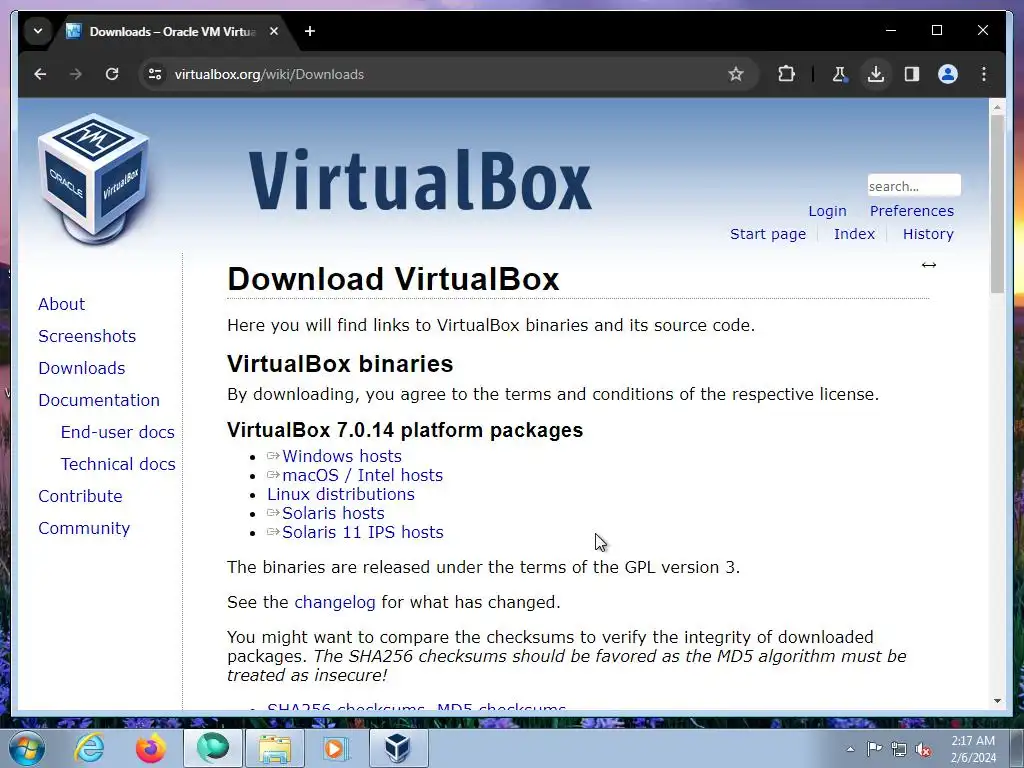The width and height of the screenshot is (1024, 768).
Task: Open Chrome three-dot menu
Action: click(x=984, y=74)
